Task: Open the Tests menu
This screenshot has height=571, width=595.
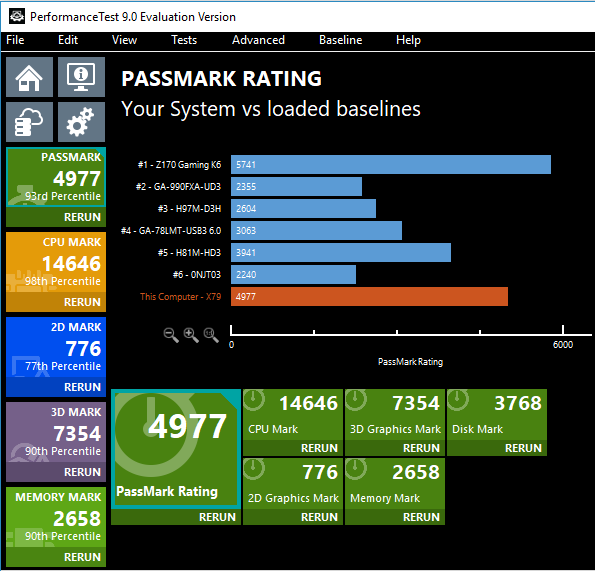Action: point(184,40)
